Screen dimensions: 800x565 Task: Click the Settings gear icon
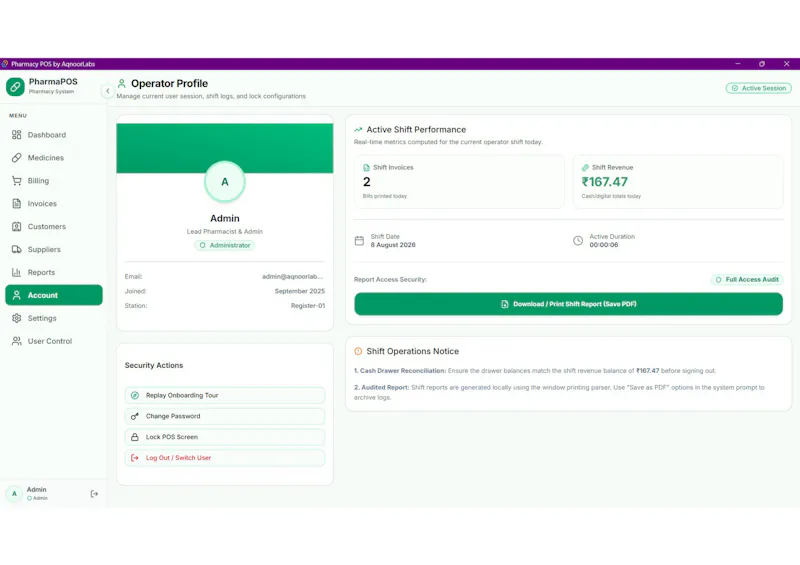click(17, 318)
